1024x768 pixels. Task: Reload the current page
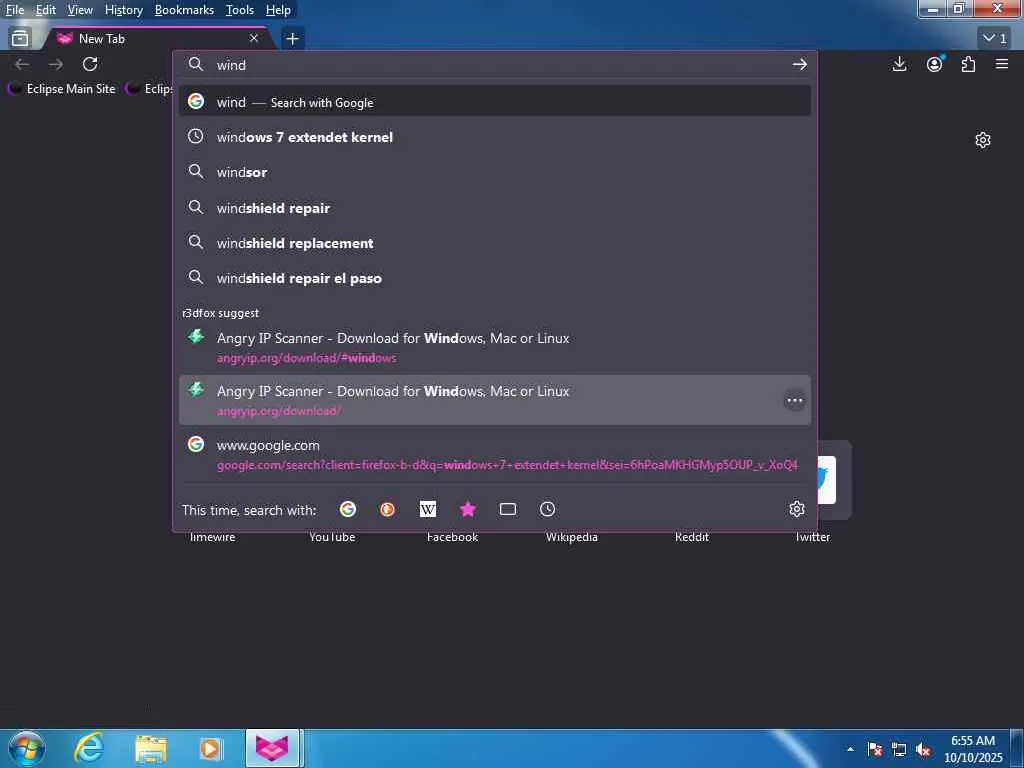pyautogui.click(x=90, y=64)
